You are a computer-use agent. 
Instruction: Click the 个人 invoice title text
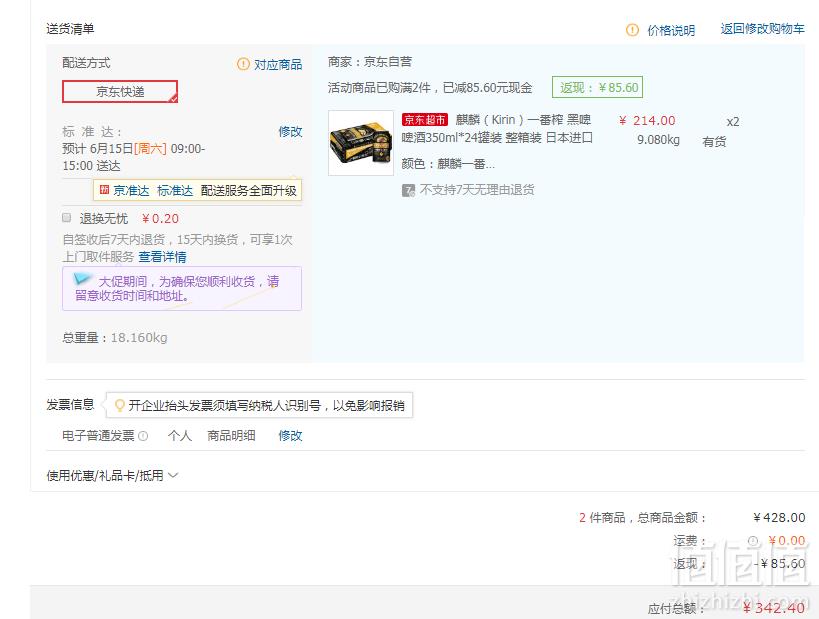[180, 436]
